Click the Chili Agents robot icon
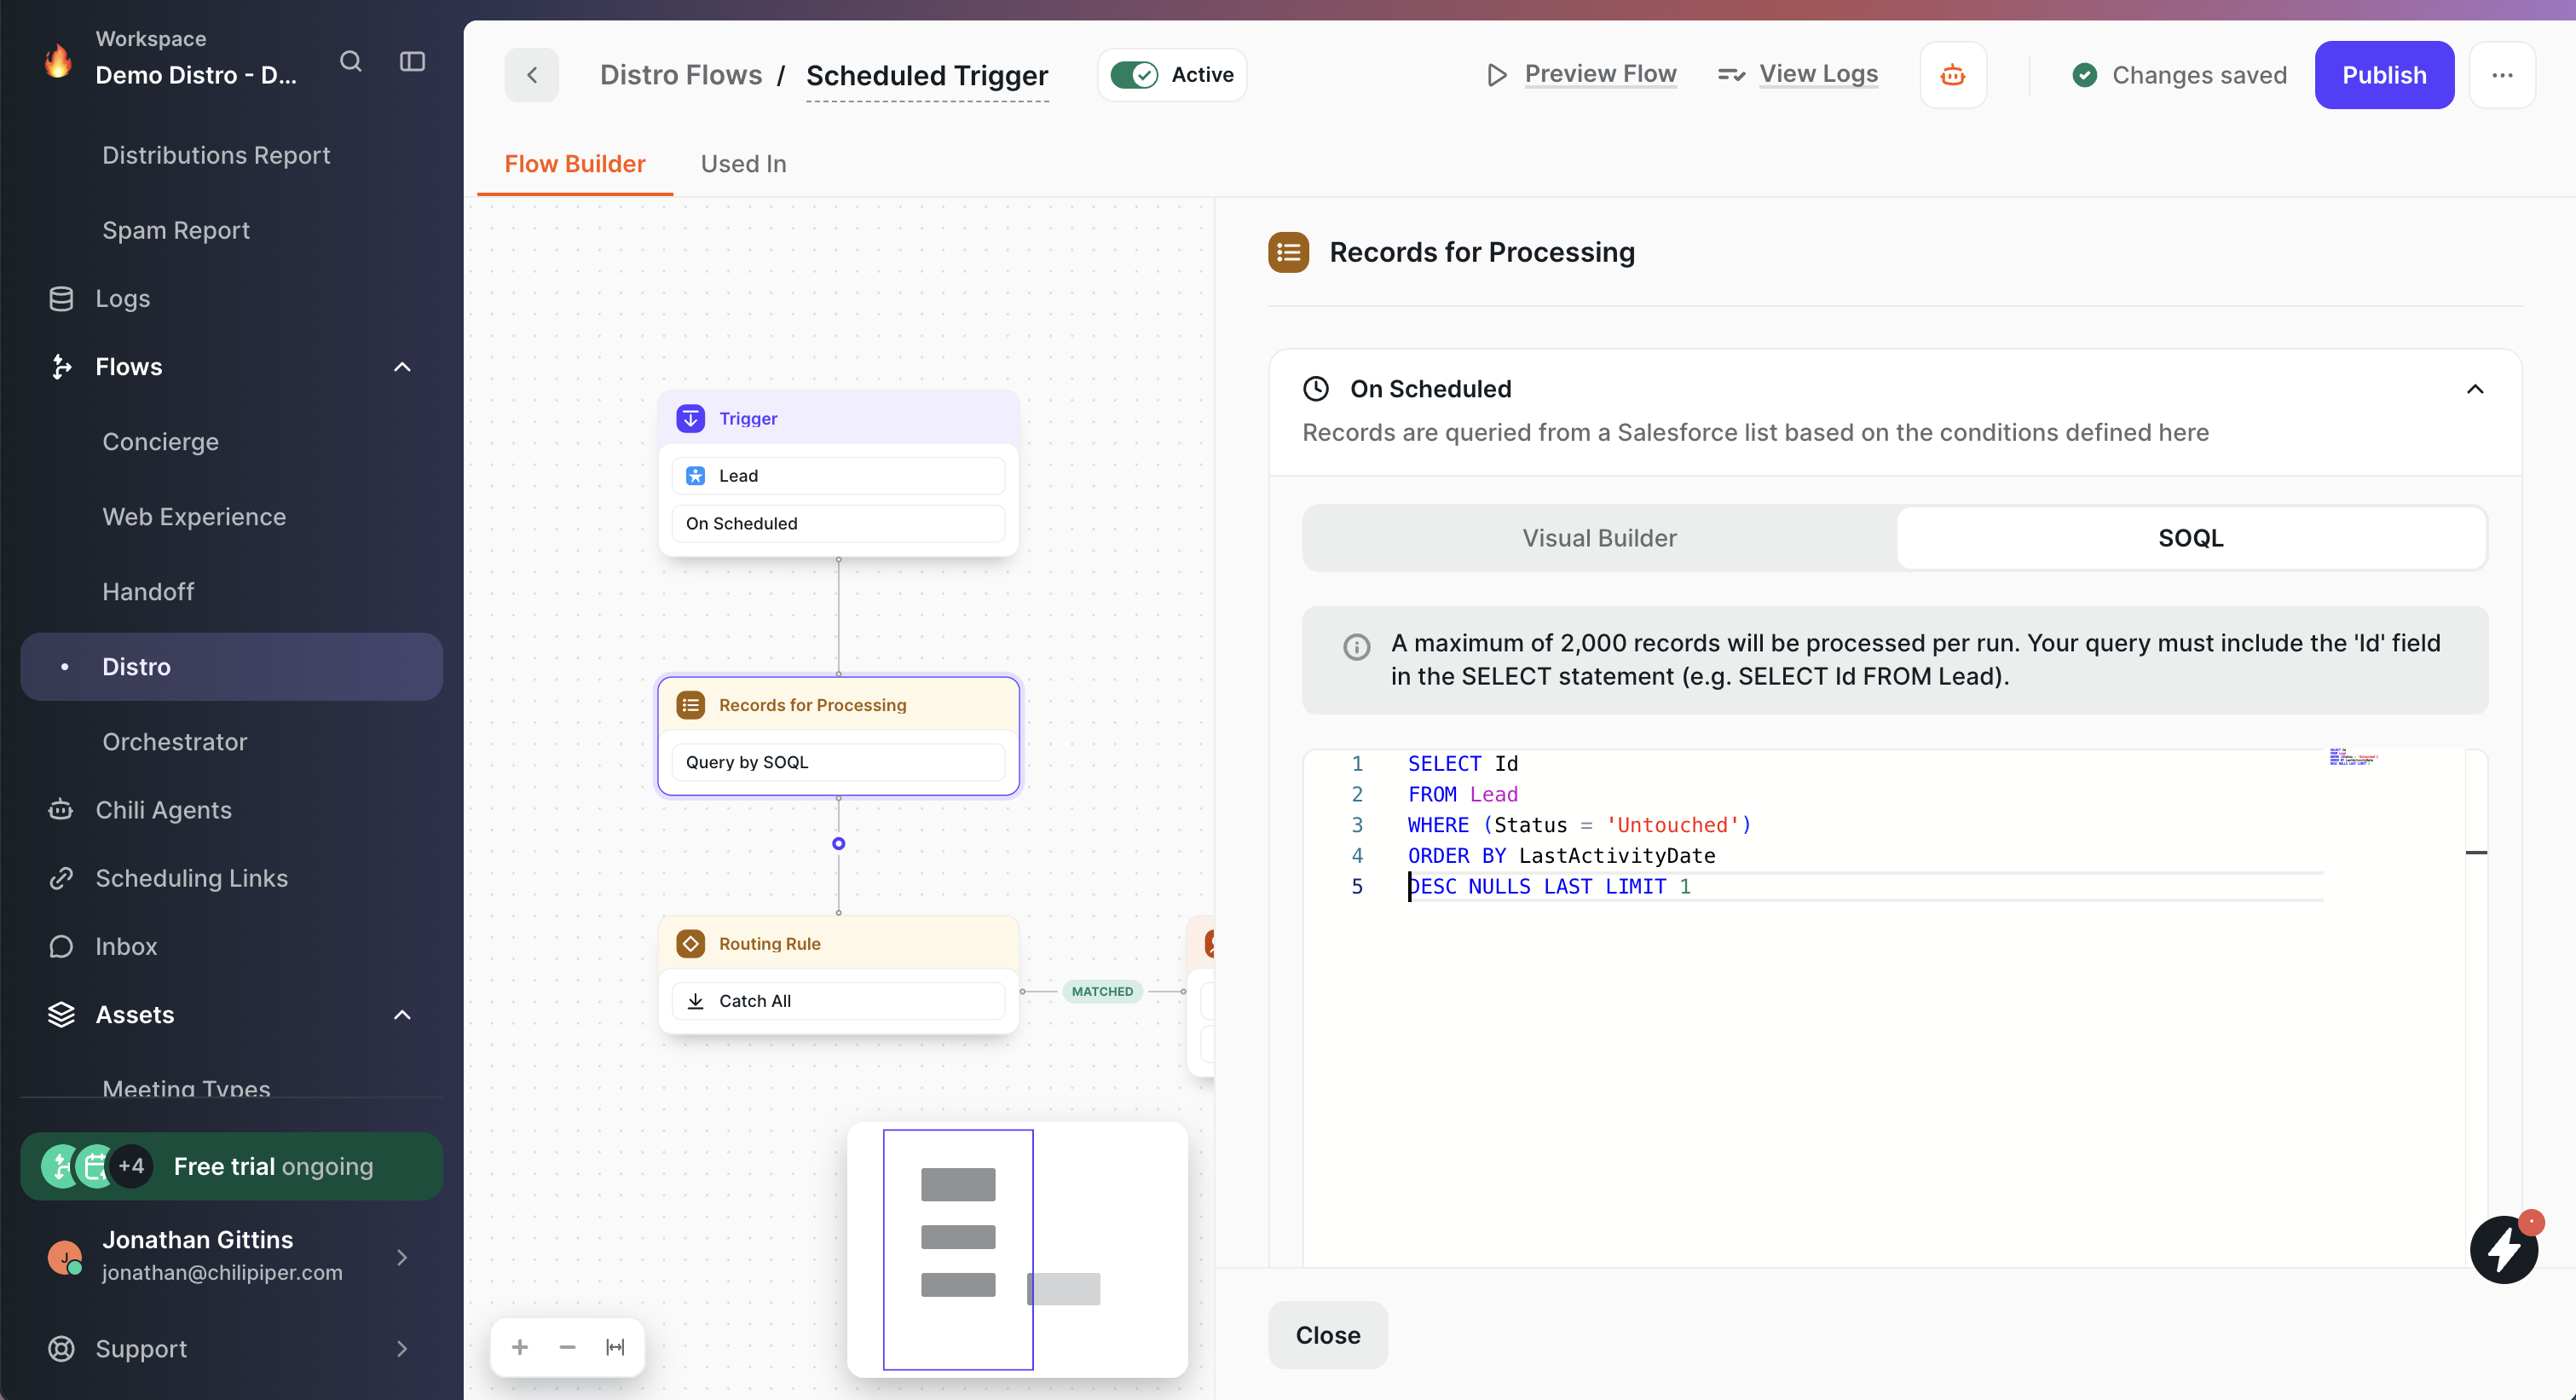The height and width of the screenshot is (1400, 2576). coord(61,810)
